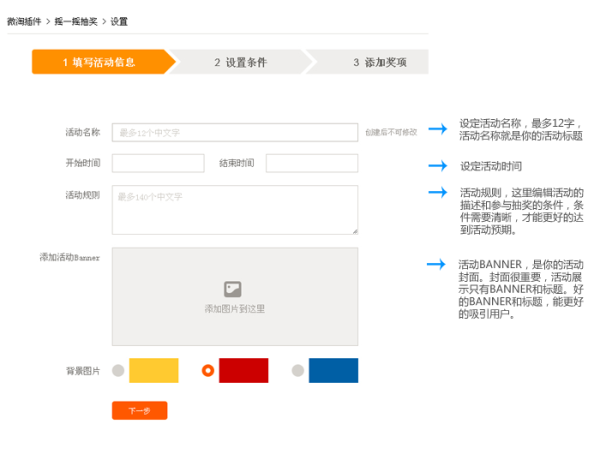Screen dimensions: 600x454
Task: Focus the 结束时间 input field
Action: [312, 163]
